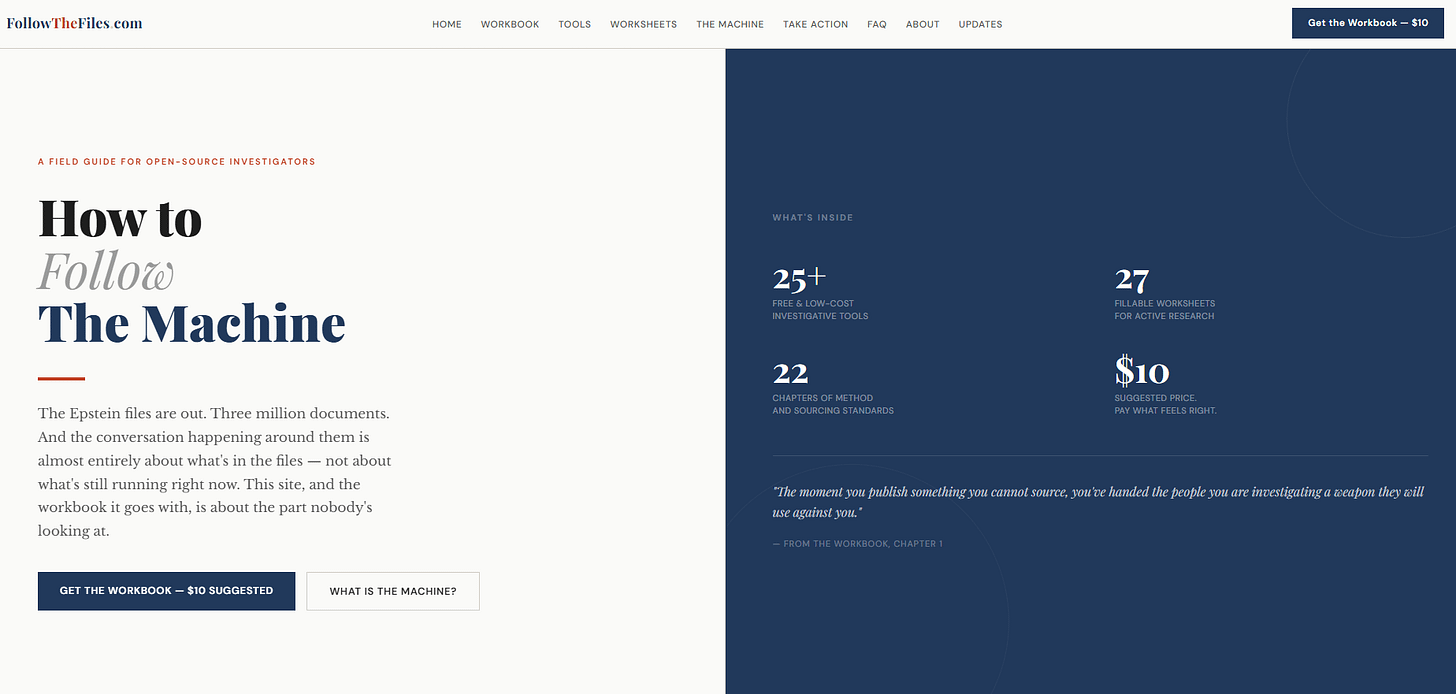
Task: Open the WORKBOOK nav item
Action: pos(510,24)
